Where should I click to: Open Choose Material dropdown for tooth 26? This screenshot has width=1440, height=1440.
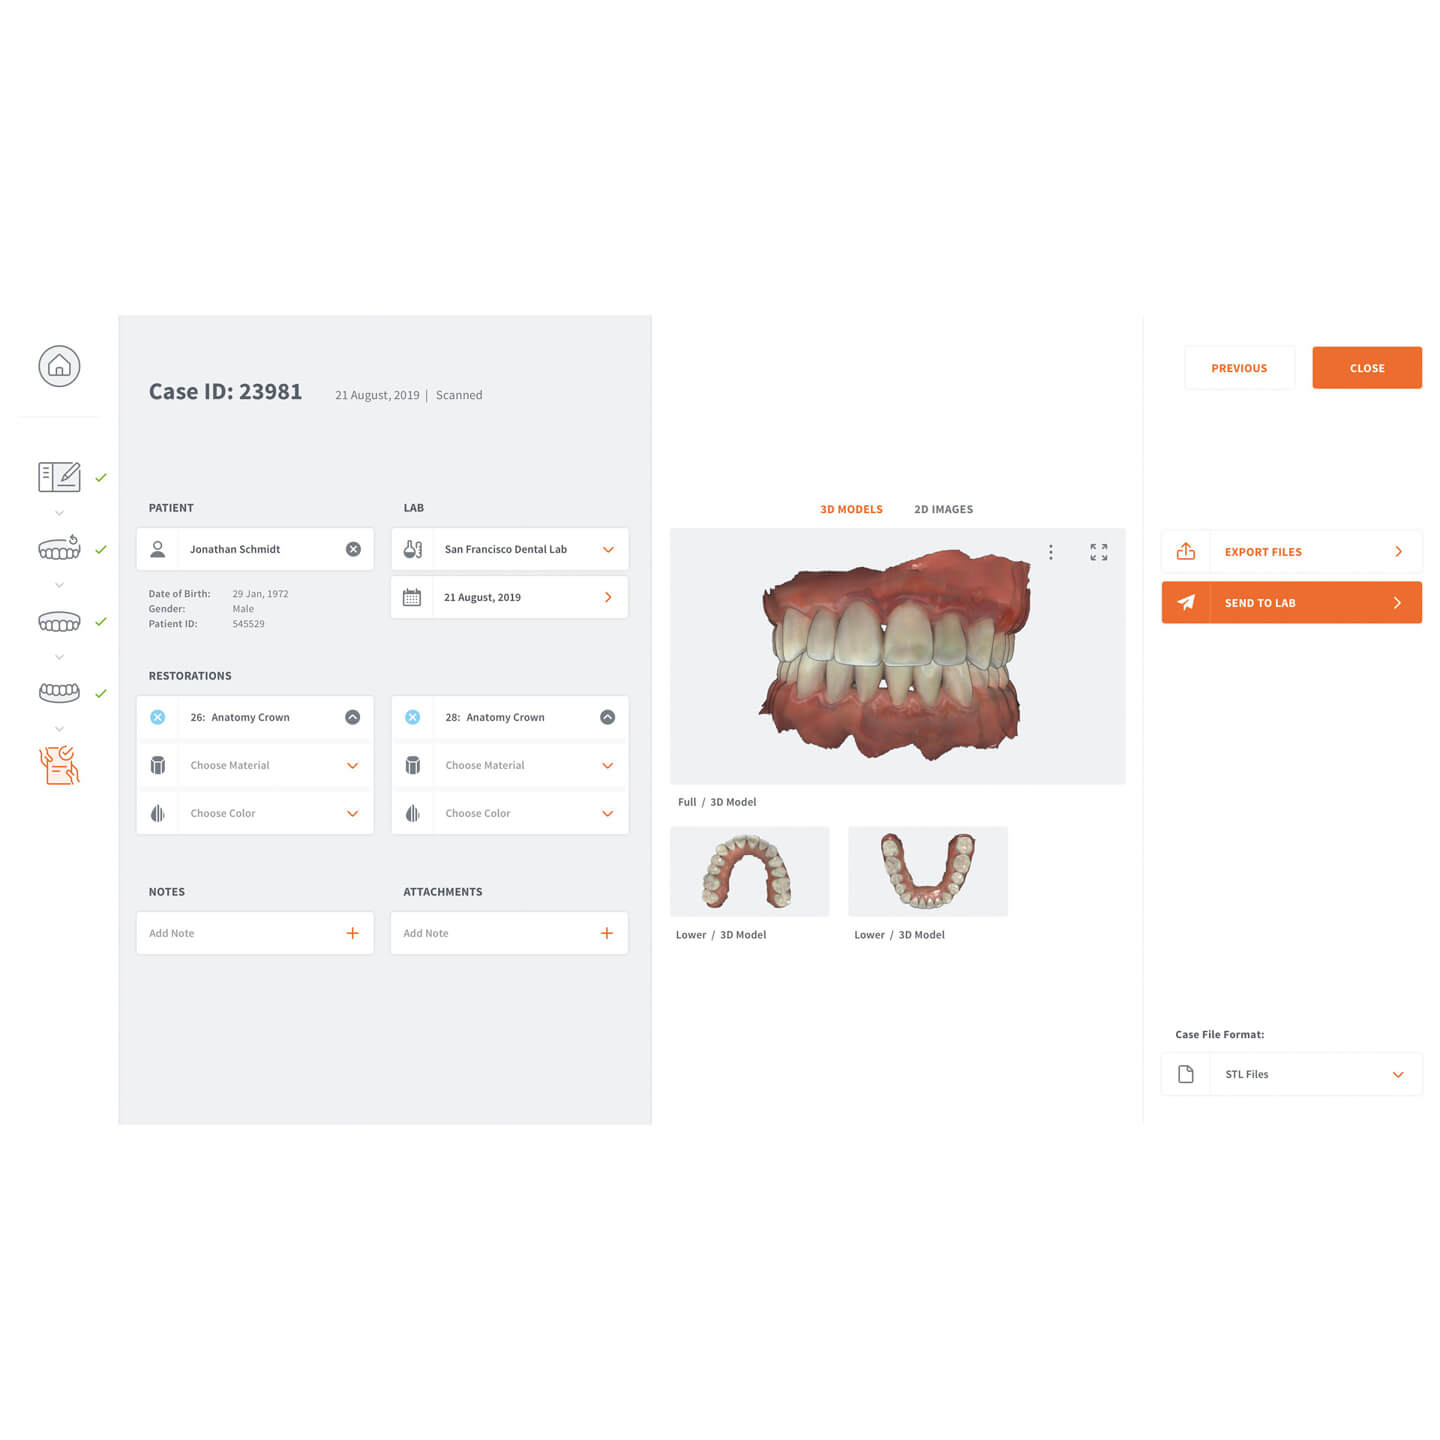(x=255, y=765)
